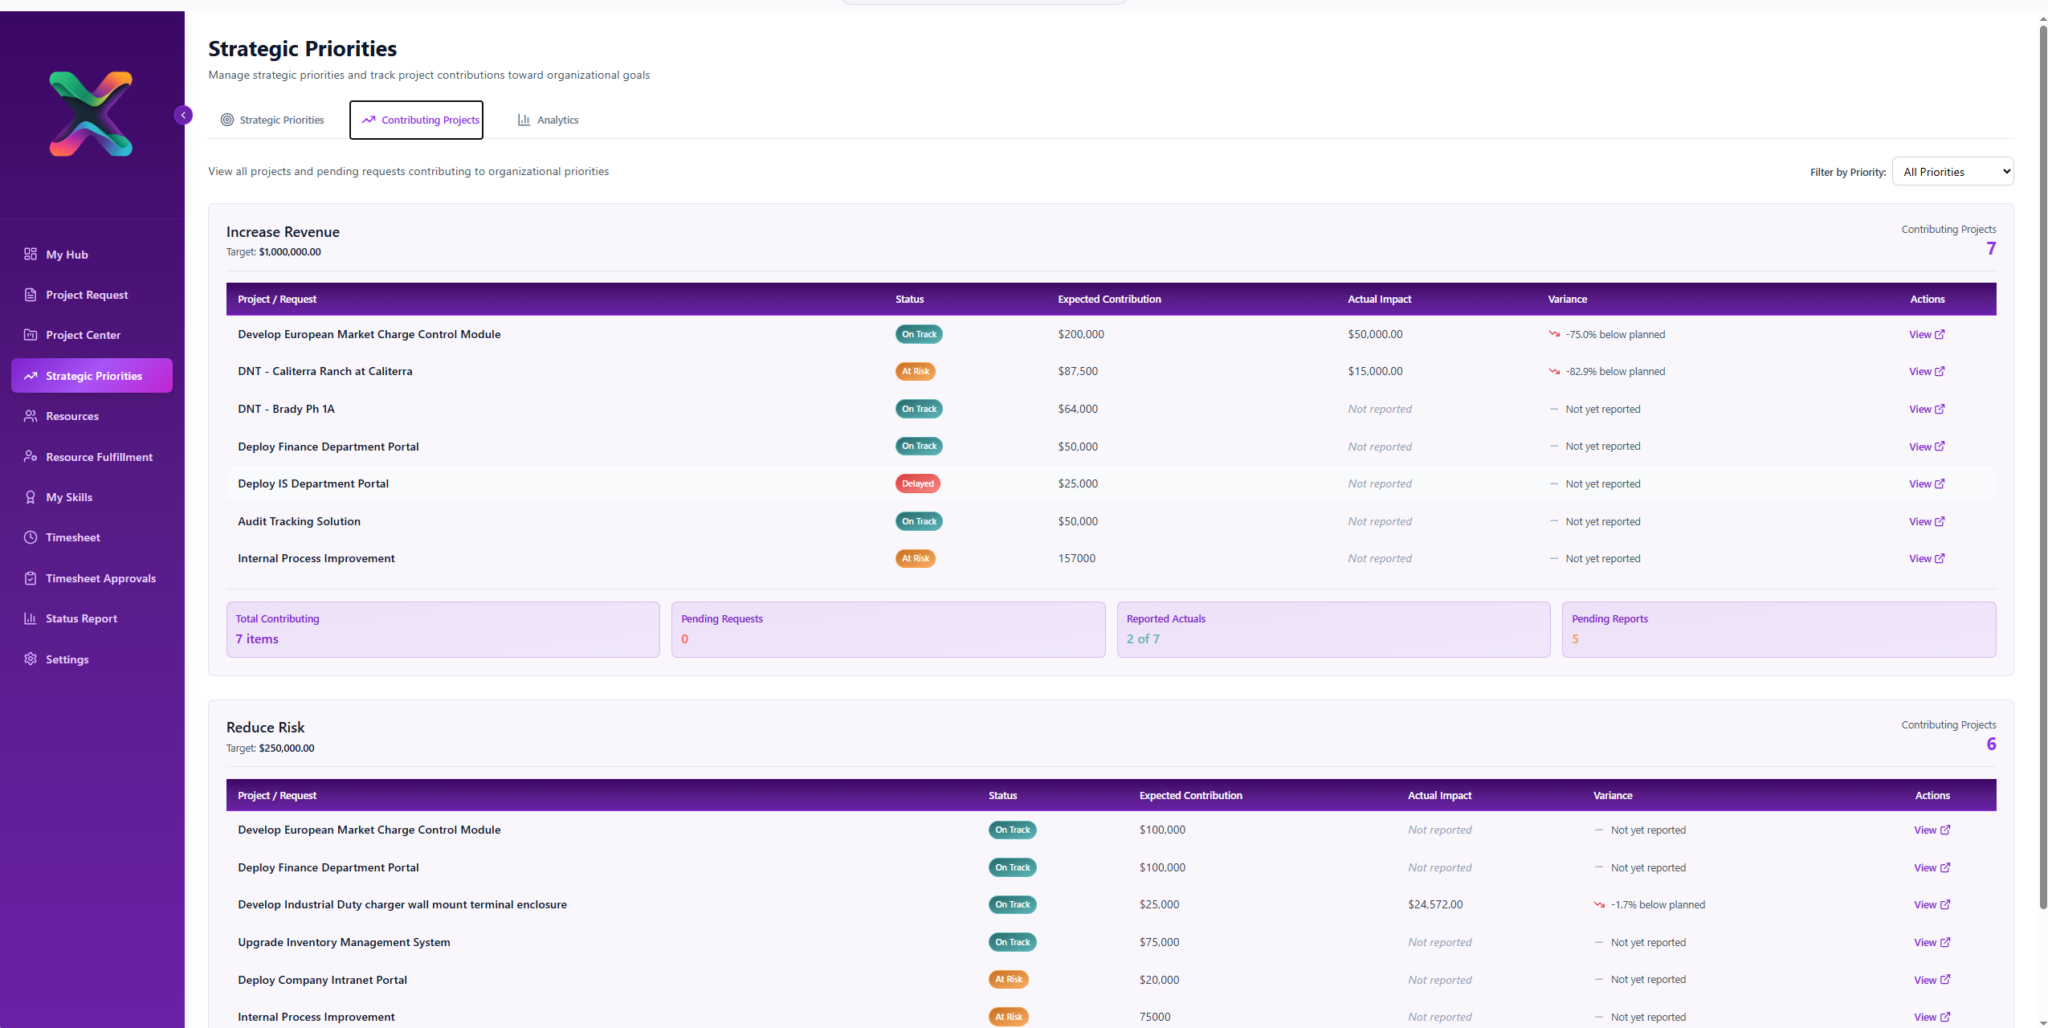Click the Settings gear icon
Image resolution: width=2048 pixels, height=1028 pixels.
click(30, 659)
